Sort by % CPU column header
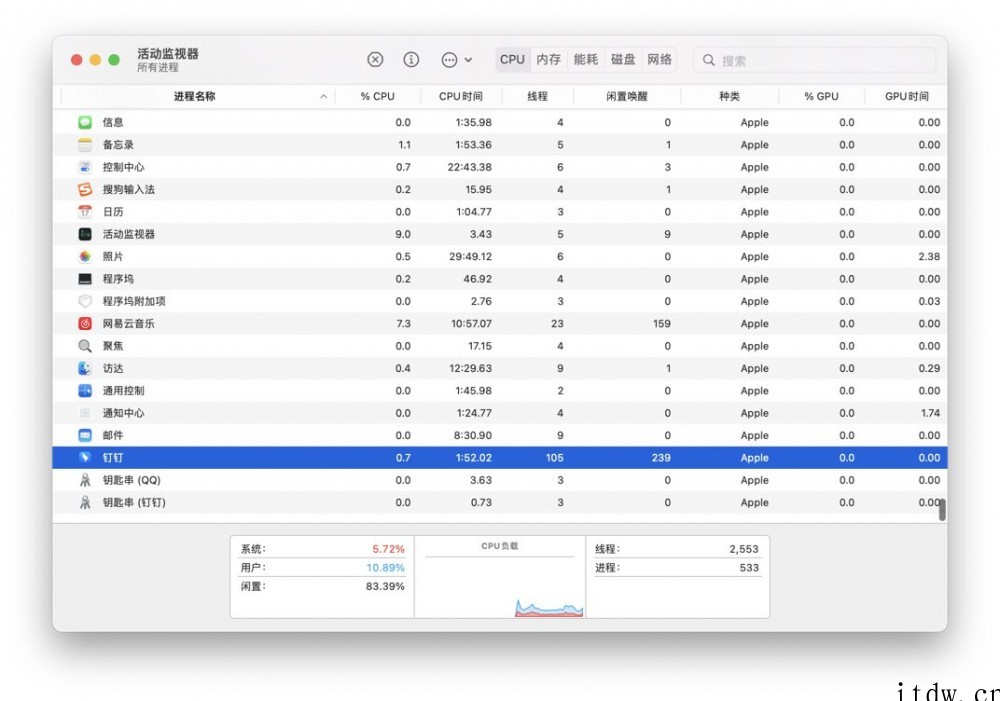Image resolution: width=1000 pixels, height=701 pixels. pyautogui.click(x=378, y=96)
